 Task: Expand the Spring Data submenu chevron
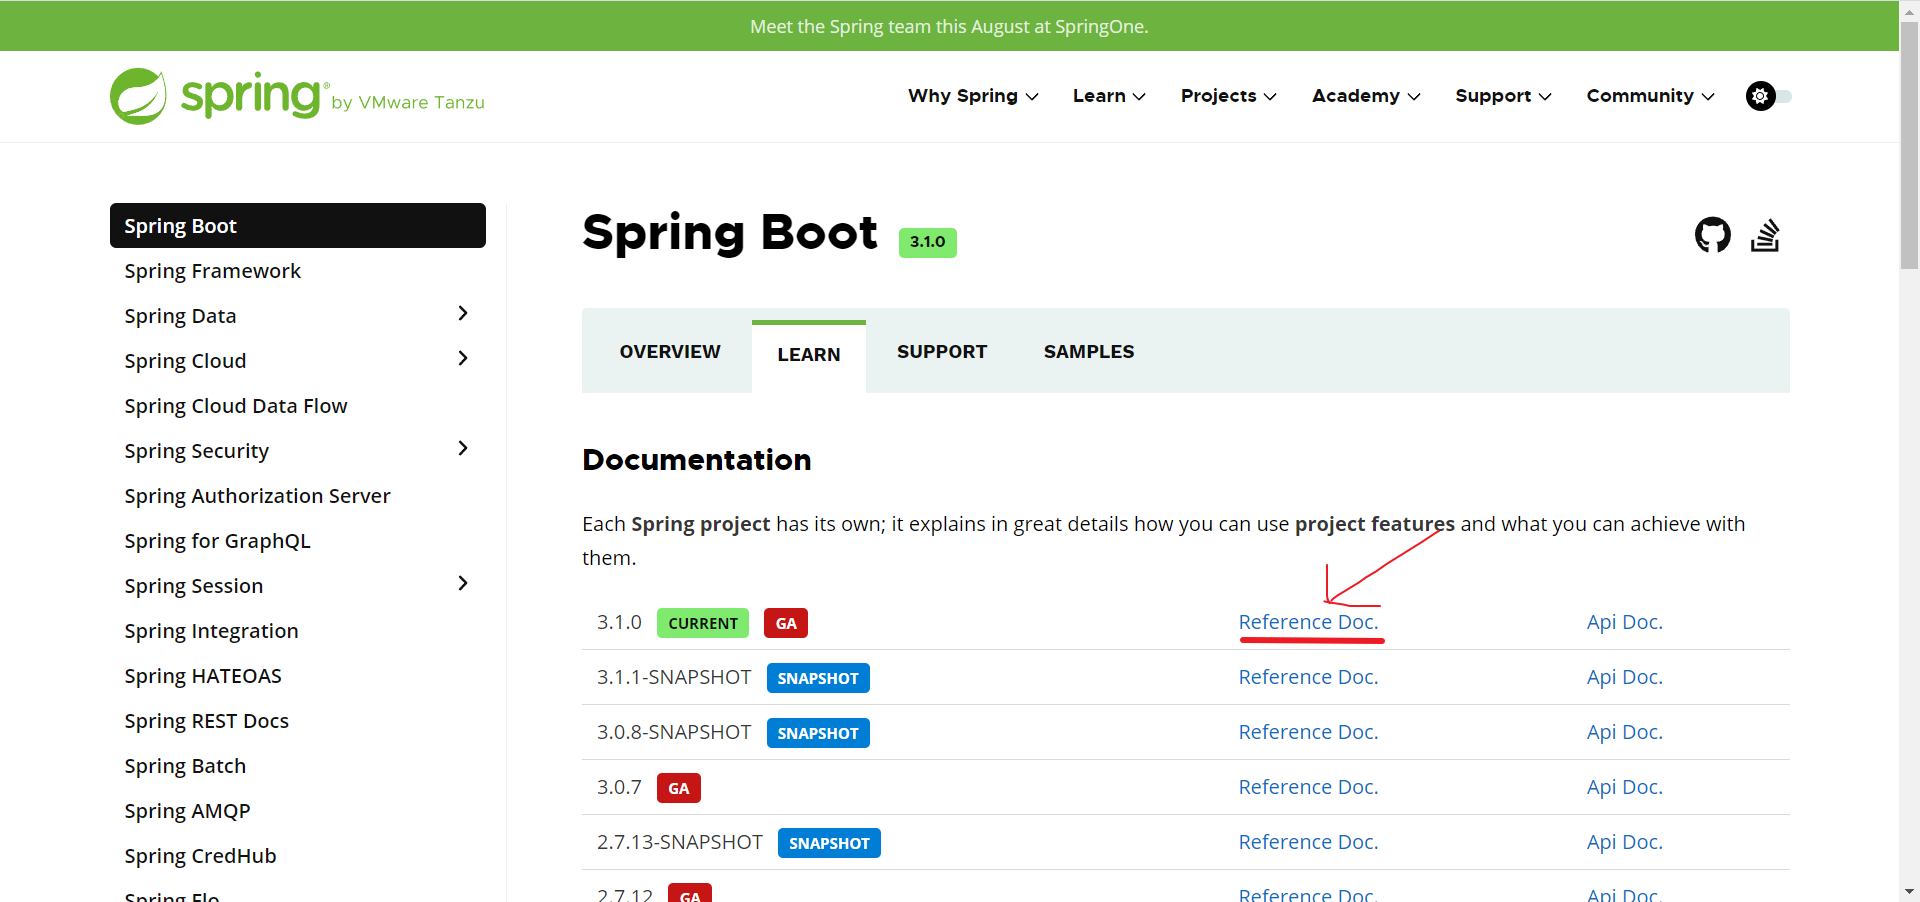click(462, 314)
